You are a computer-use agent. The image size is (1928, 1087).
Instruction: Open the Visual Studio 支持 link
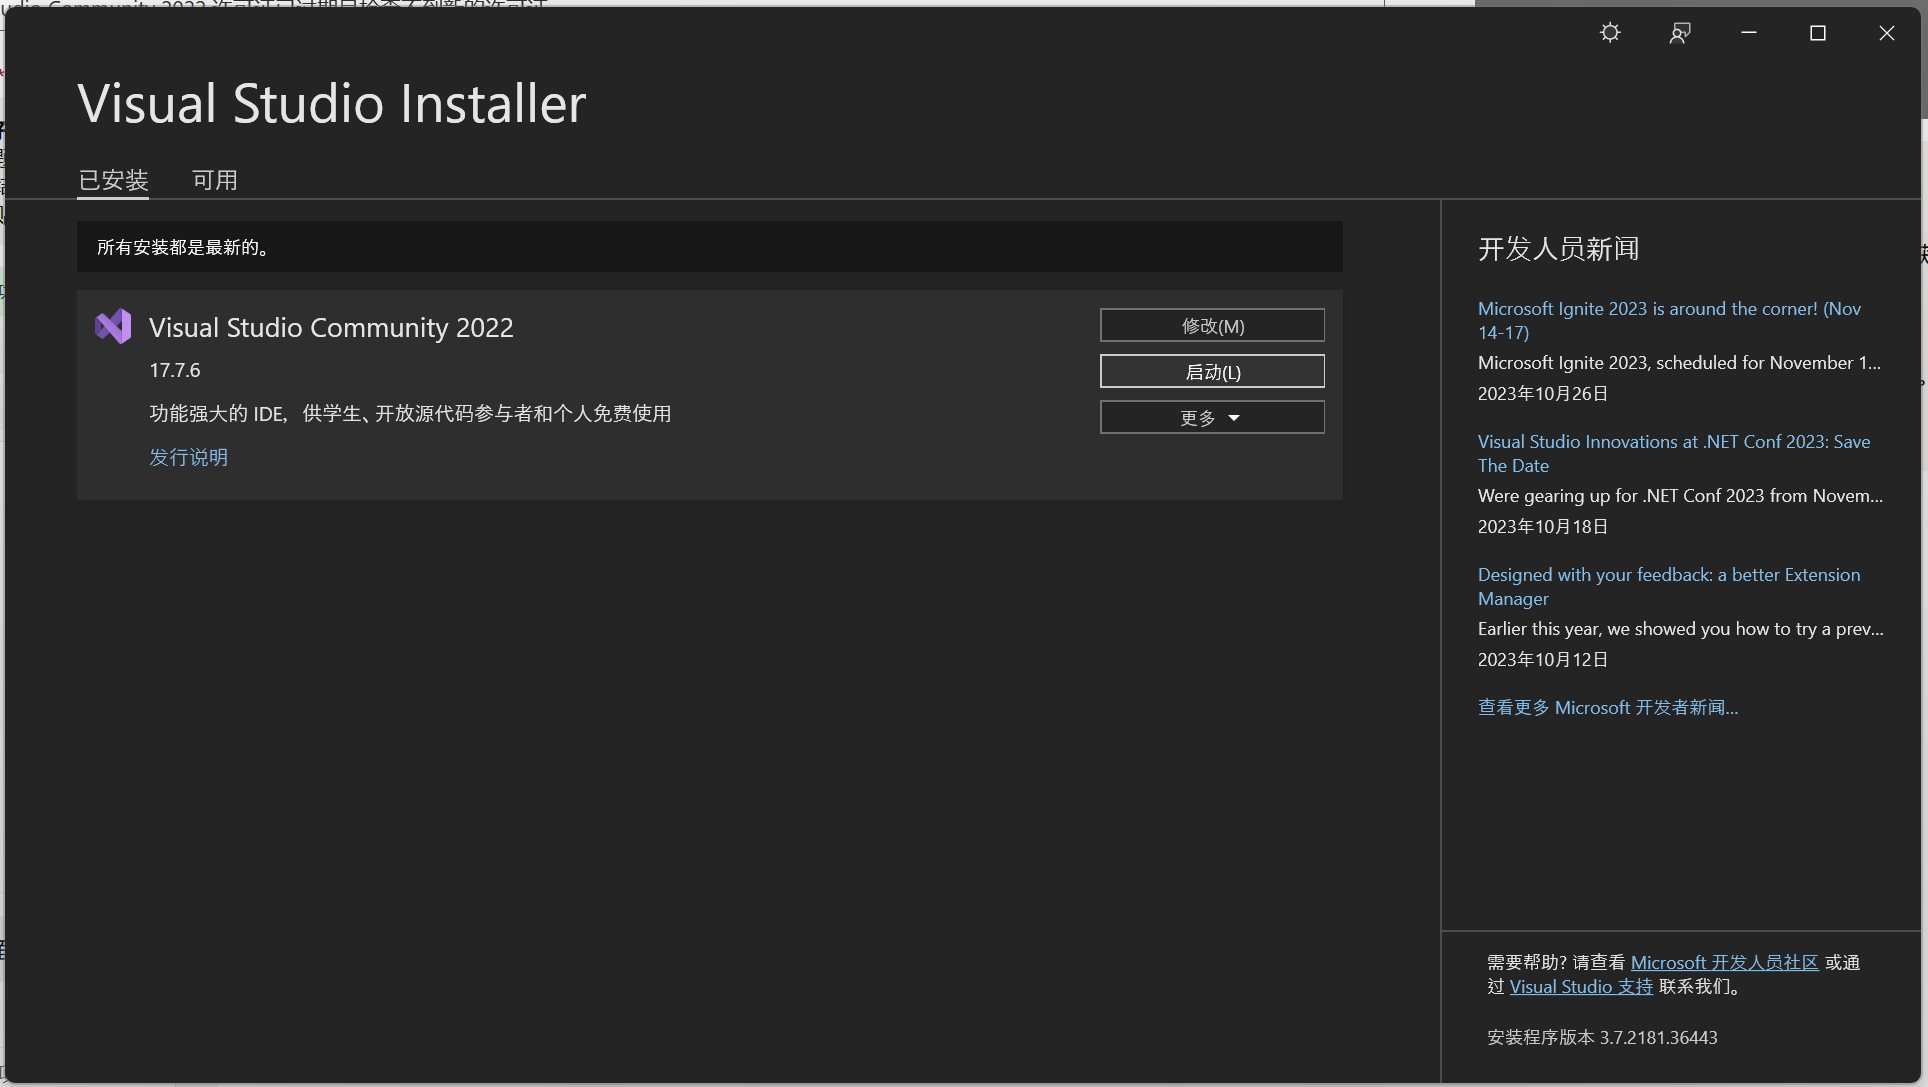click(1581, 986)
